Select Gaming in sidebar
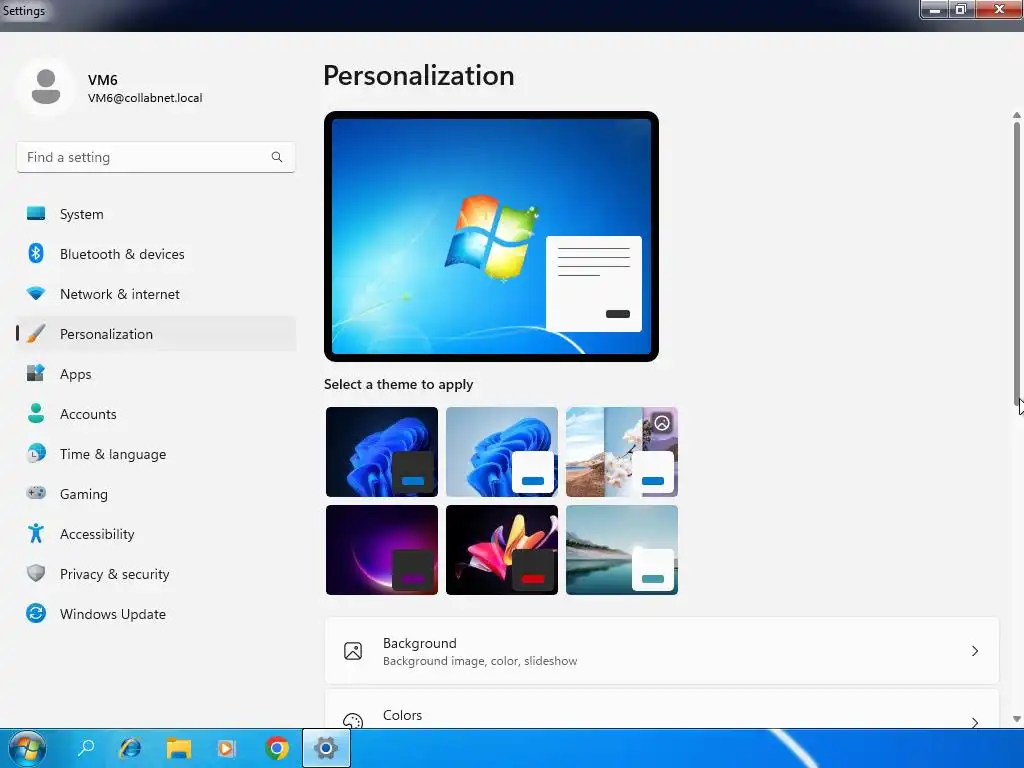Viewport: 1024px width, 768px height. pos(155,494)
